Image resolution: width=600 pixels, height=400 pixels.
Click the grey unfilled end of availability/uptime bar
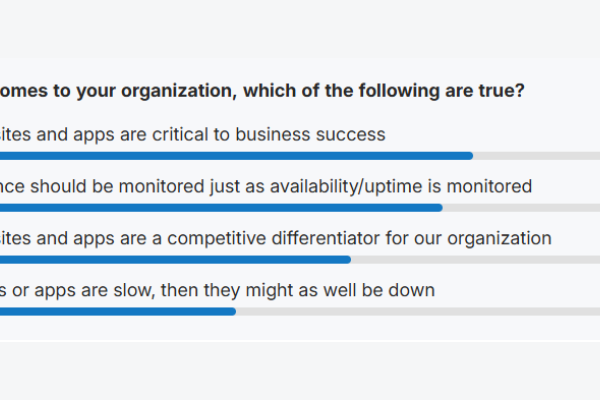point(521,208)
